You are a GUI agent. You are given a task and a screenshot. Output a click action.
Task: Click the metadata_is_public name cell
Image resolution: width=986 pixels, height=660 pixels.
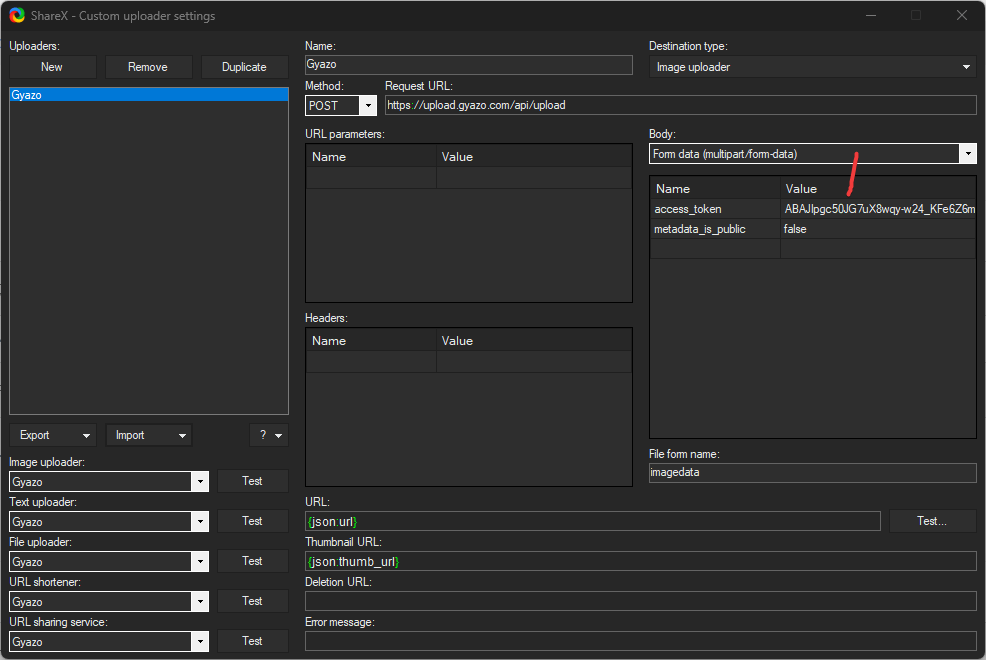(715, 229)
